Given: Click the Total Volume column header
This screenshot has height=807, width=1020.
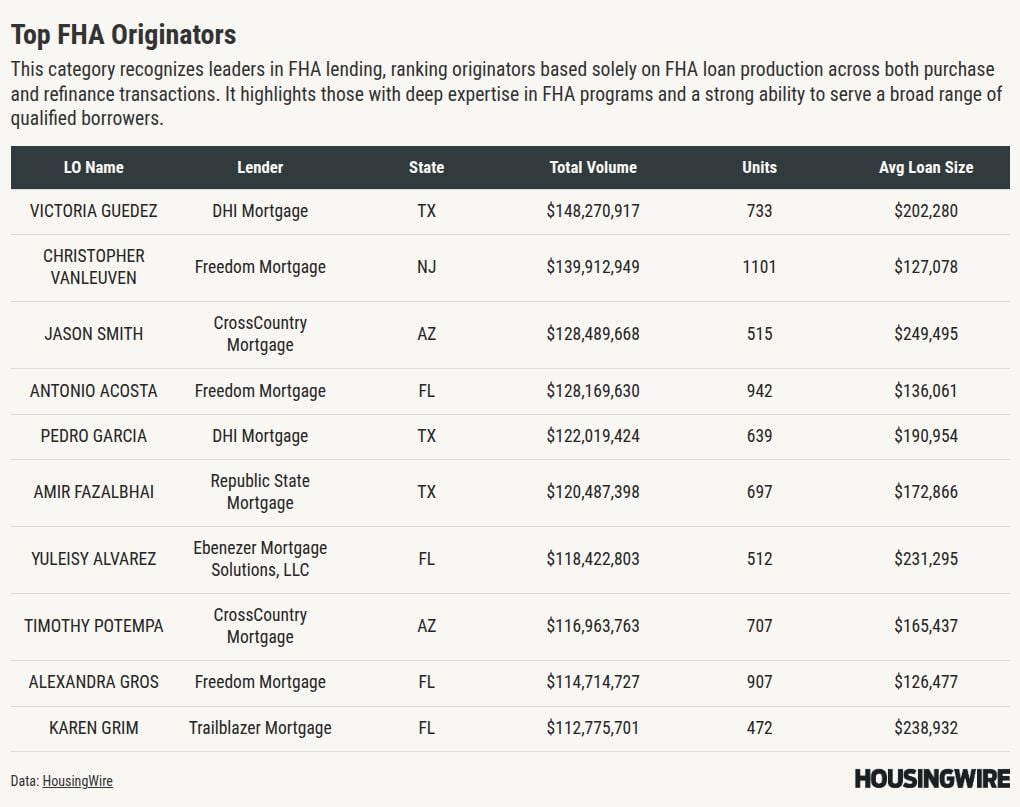Looking at the screenshot, I should (x=593, y=167).
